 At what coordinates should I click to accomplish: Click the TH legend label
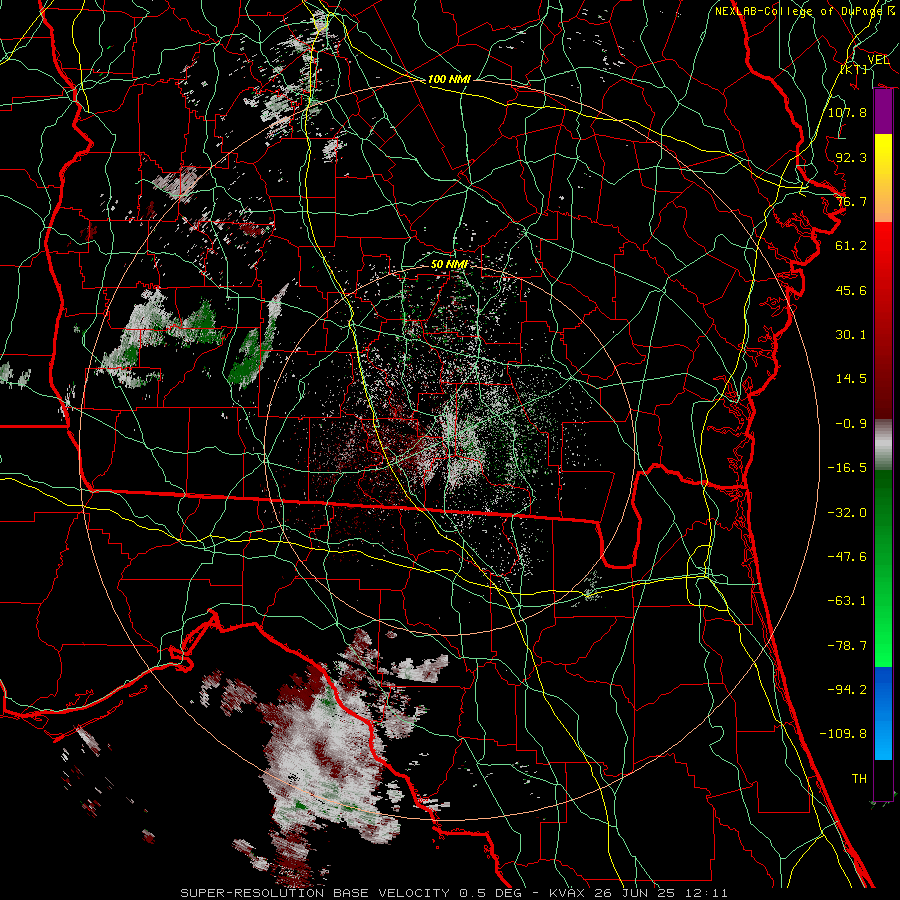point(859,779)
